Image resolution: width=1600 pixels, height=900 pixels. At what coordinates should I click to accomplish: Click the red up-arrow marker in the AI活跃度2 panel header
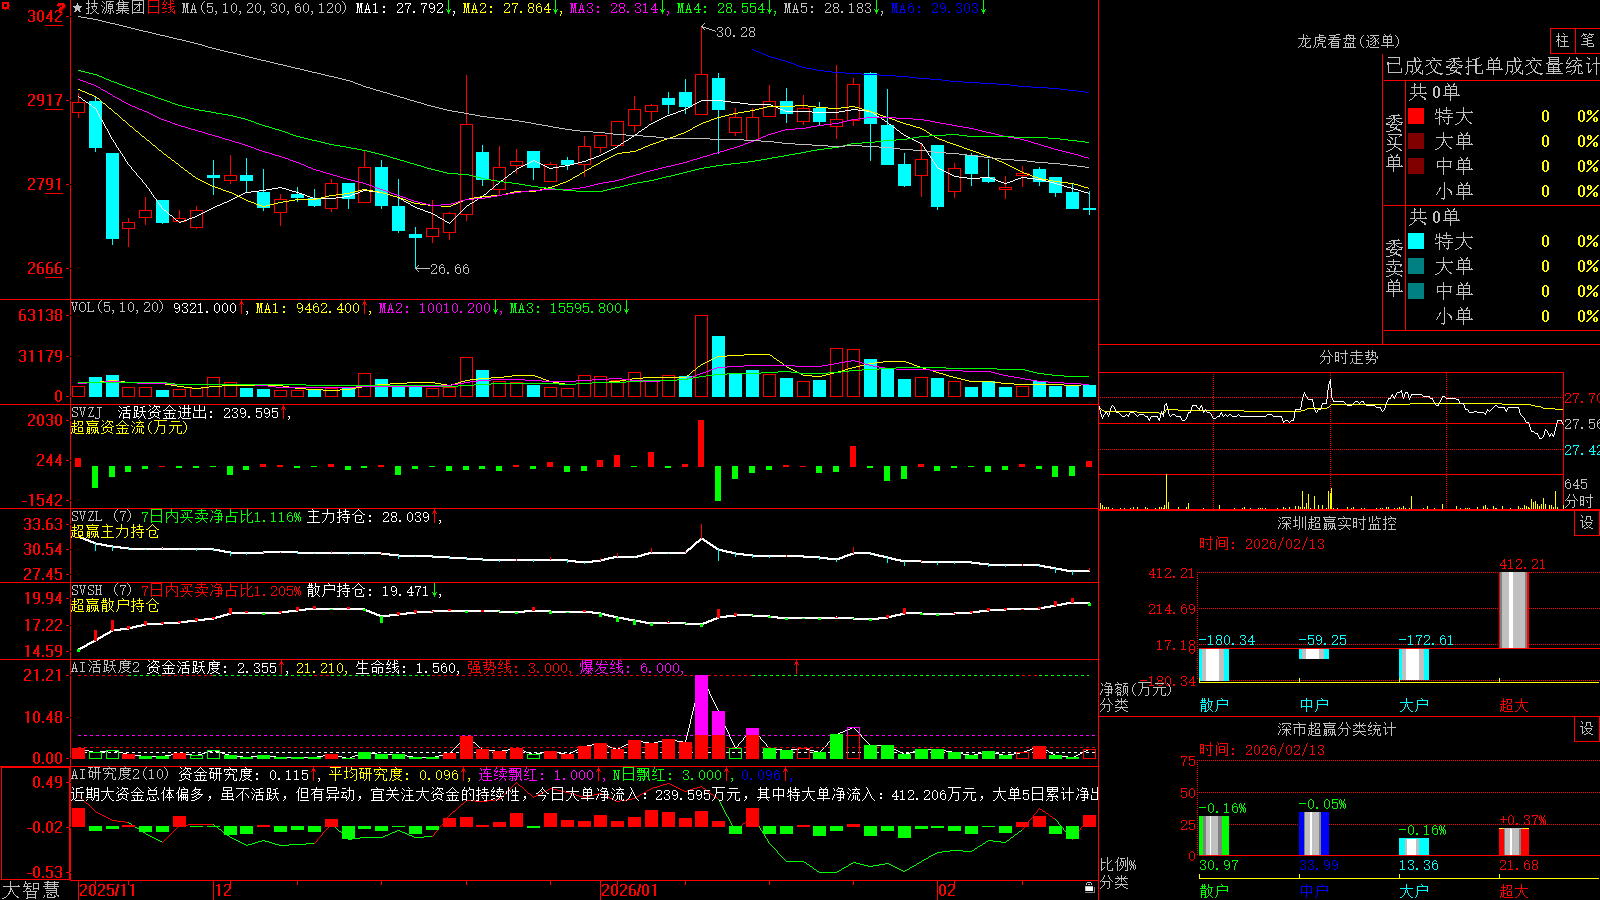pyautogui.click(x=797, y=666)
